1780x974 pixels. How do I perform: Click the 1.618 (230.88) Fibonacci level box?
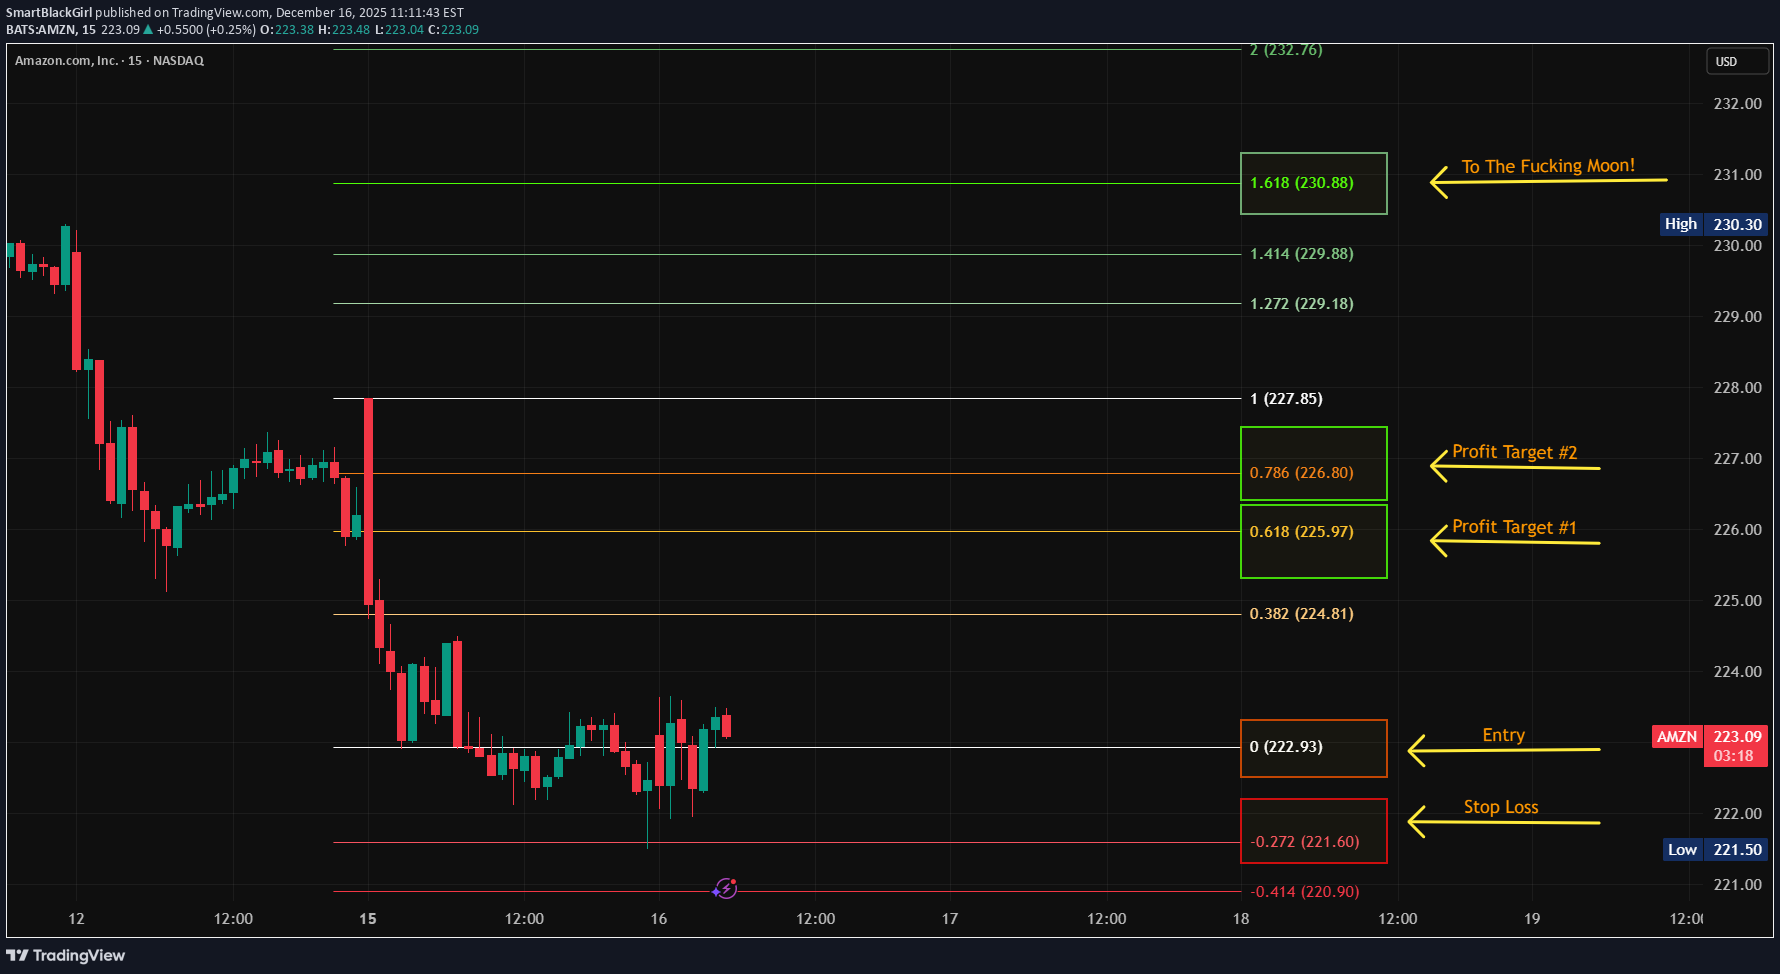tap(1313, 183)
